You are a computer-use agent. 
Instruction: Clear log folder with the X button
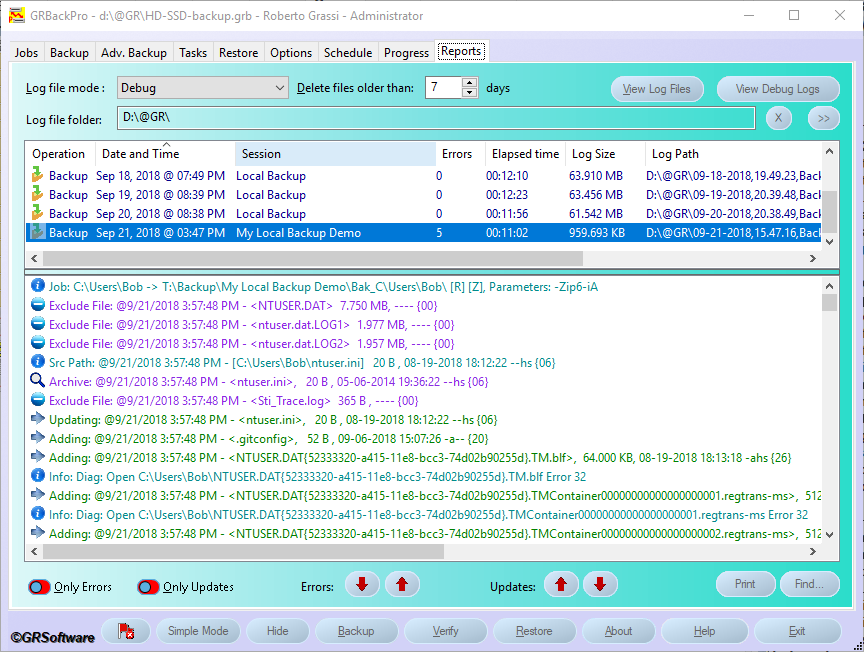pyautogui.click(x=779, y=118)
